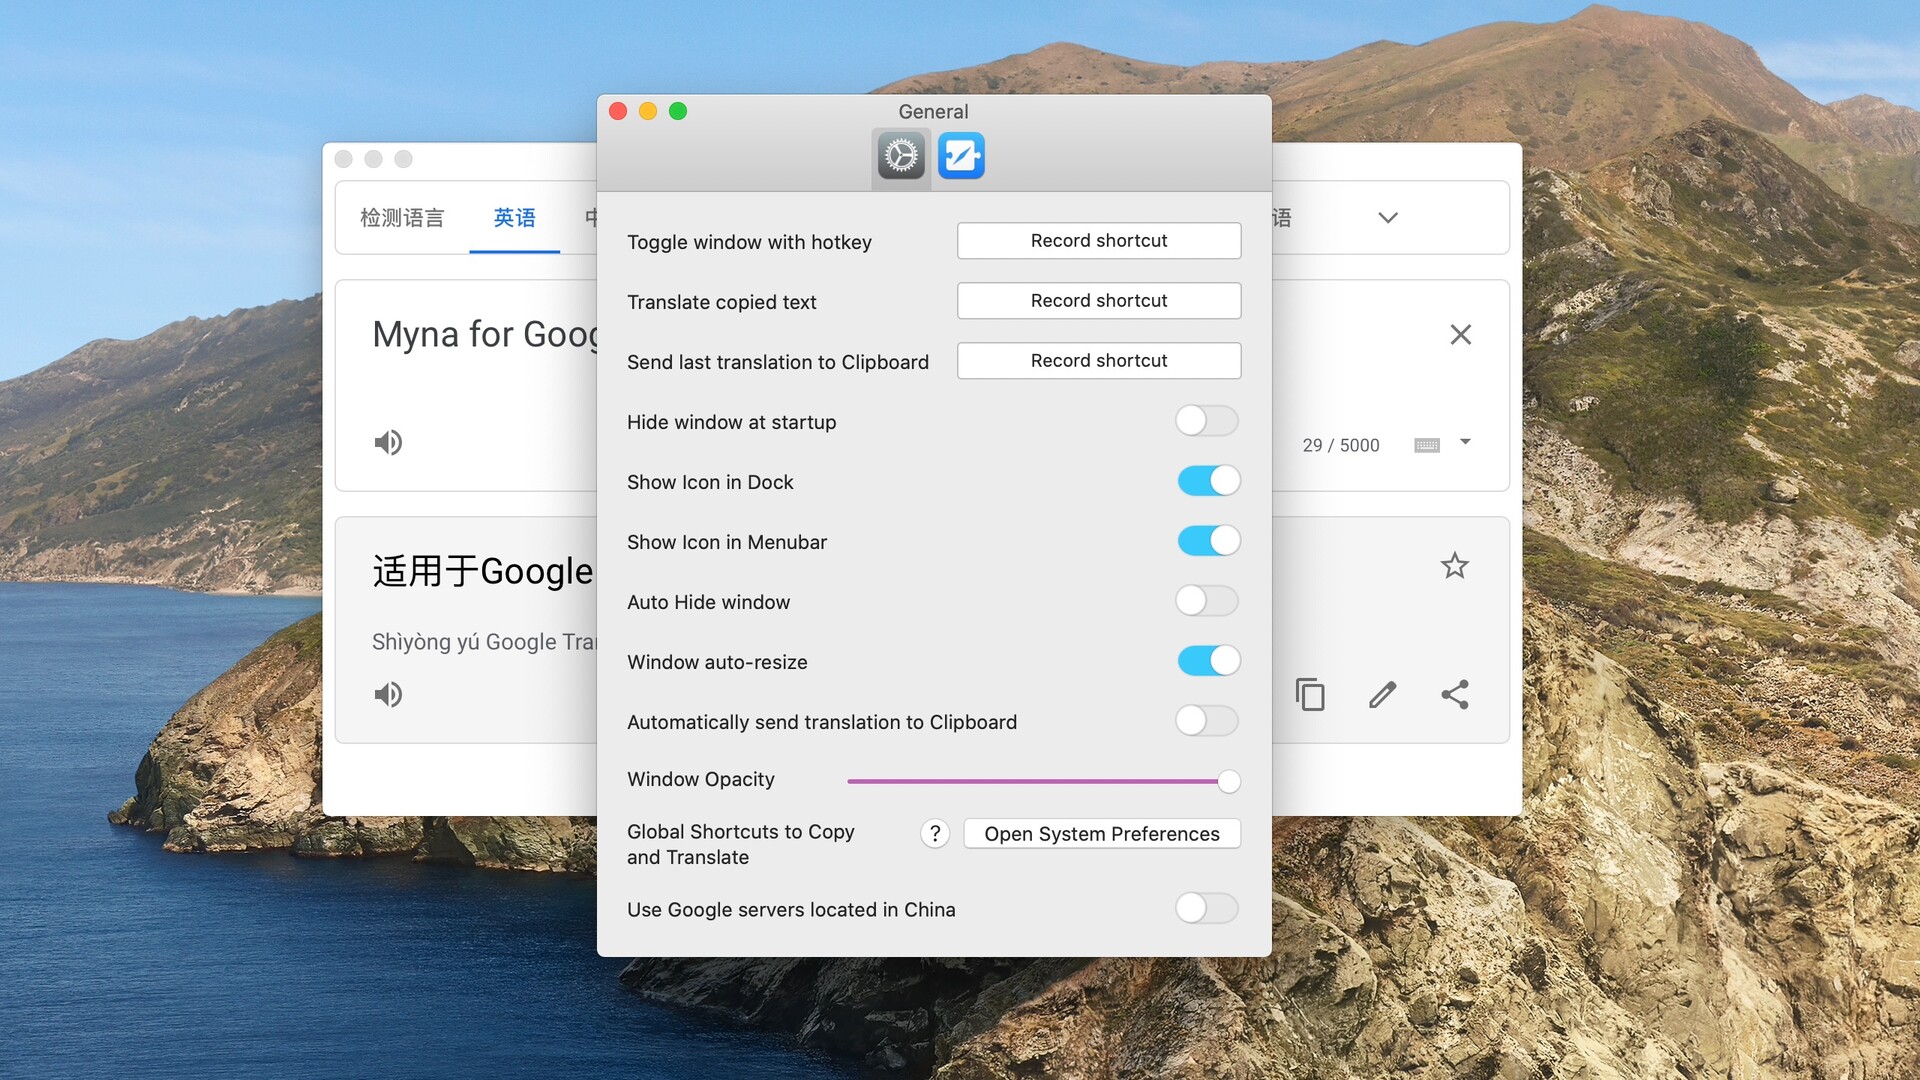The height and width of the screenshot is (1080, 1920).
Task: Enable Use Google servers located in China
Action: [x=1207, y=909]
